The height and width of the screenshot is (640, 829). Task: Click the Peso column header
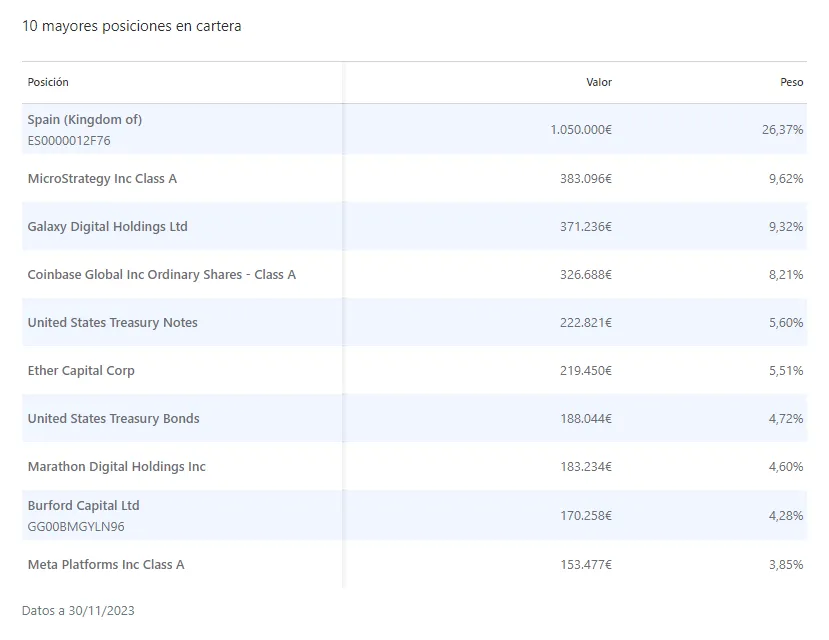pyautogui.click(x=791, y=82)
